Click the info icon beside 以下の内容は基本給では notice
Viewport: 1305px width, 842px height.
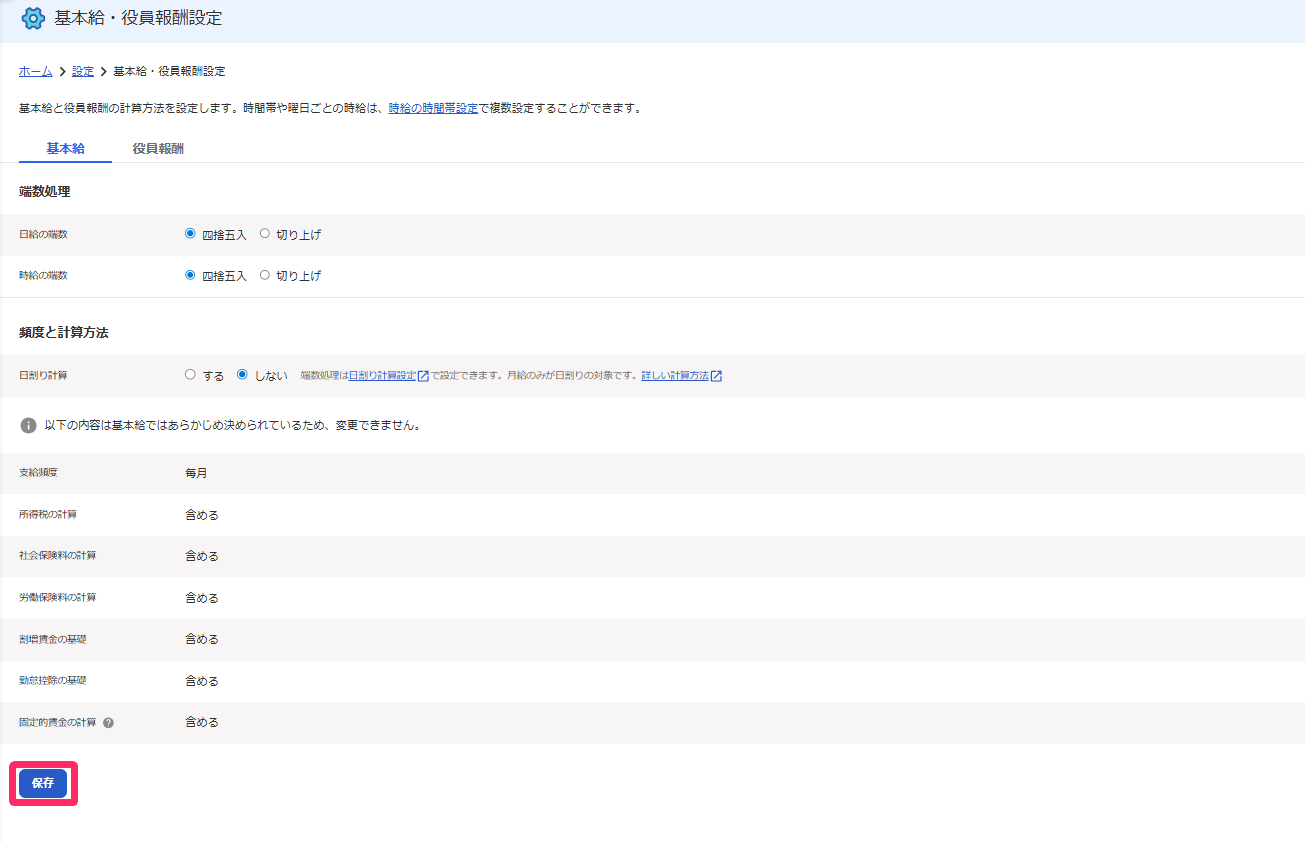click(28, 425)
